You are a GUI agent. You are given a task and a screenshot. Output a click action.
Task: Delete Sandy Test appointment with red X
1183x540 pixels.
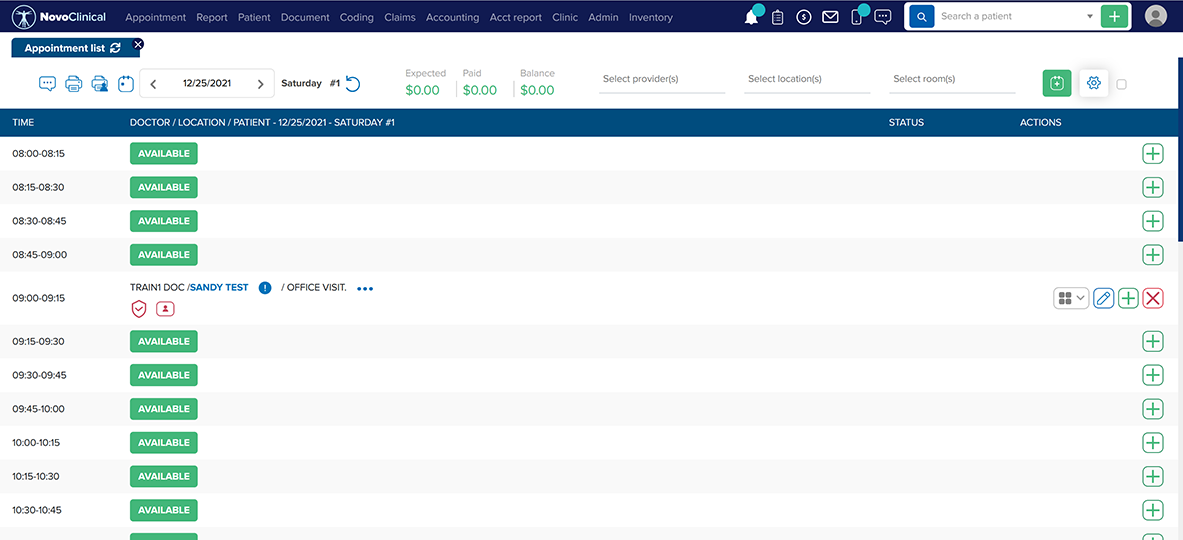[x=1153, y=298]
